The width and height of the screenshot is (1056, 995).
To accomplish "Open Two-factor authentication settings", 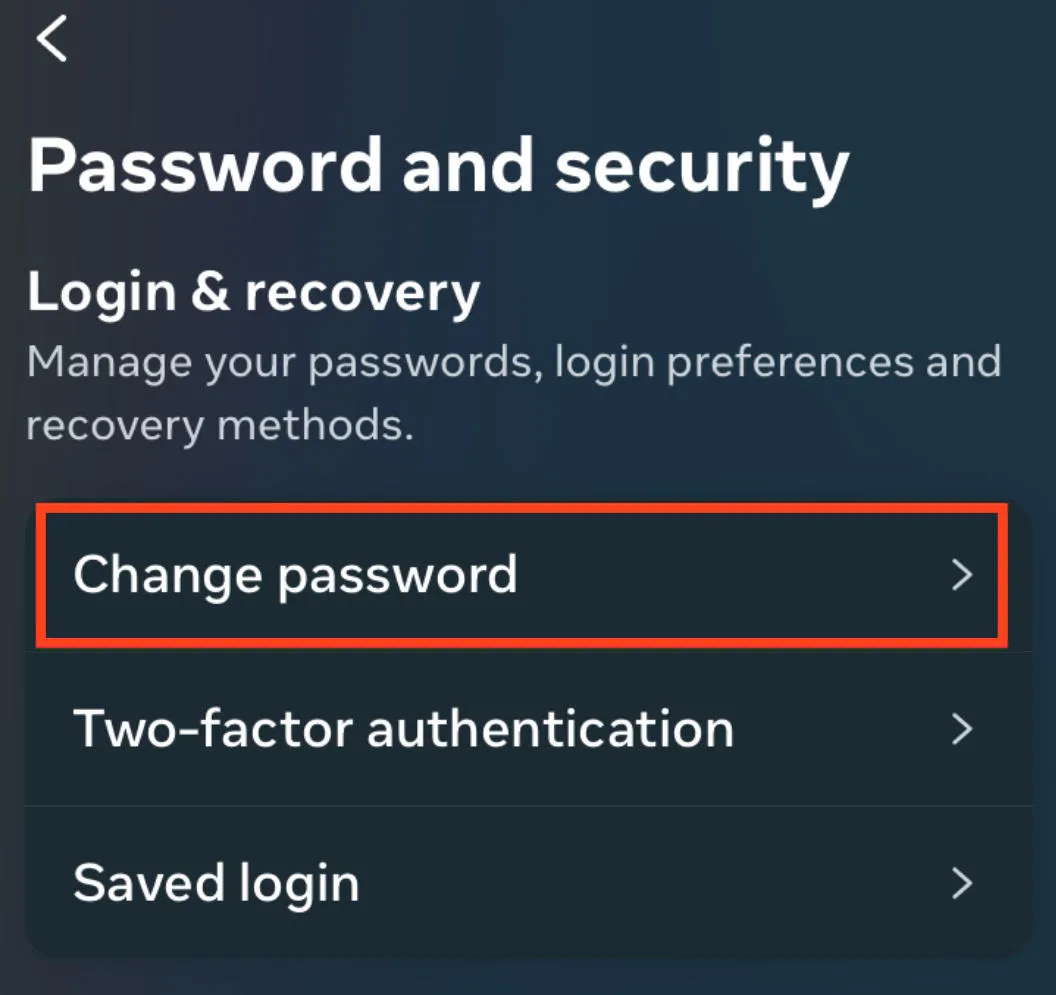I will point(403,729).
